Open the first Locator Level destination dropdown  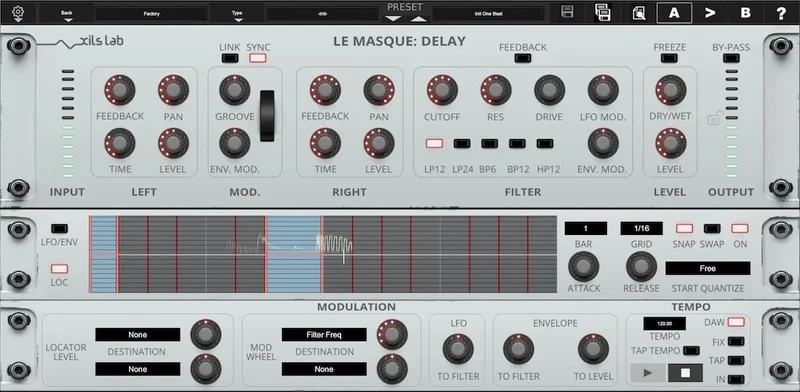[x=138, y=334]
